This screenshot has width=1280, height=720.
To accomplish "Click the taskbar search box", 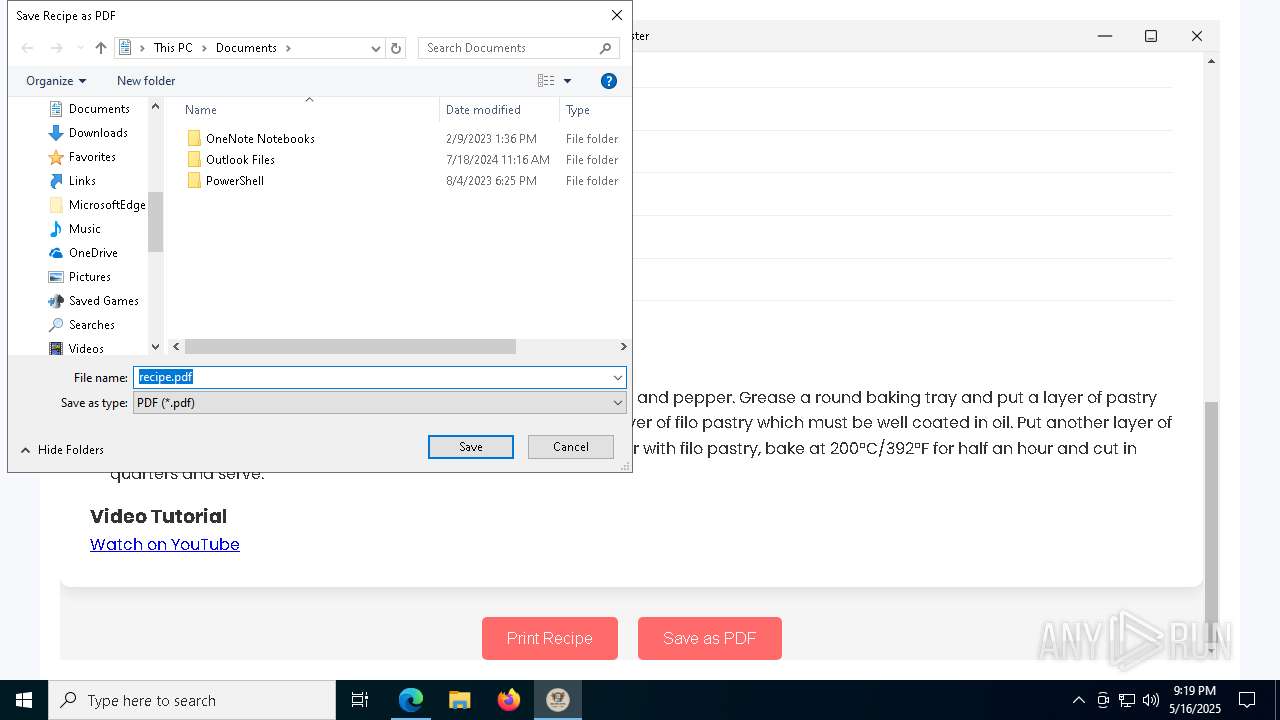I will tap(192, 700).
